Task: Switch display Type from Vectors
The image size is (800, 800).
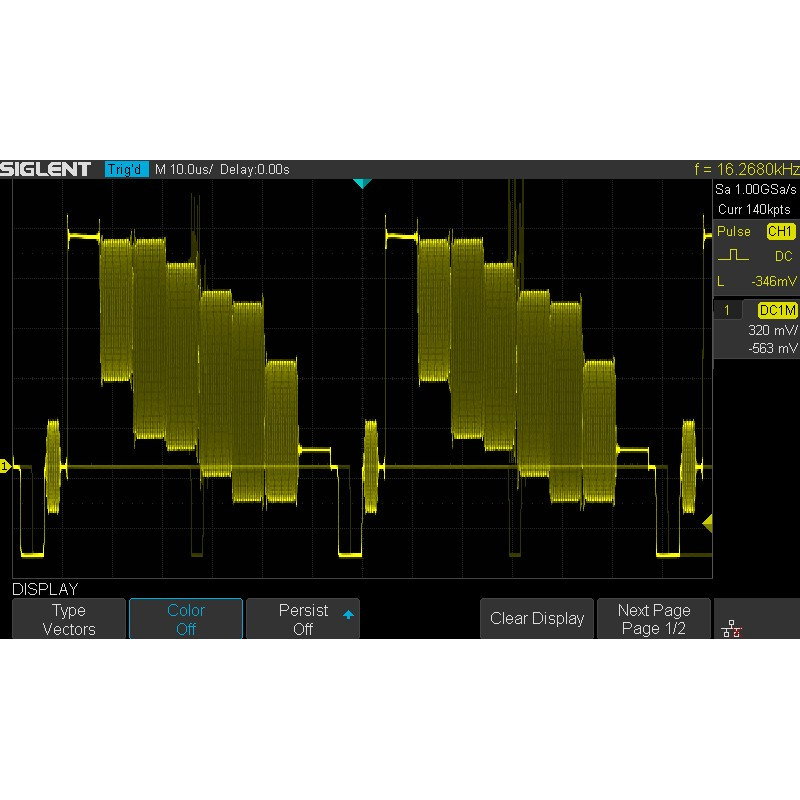Action: (69, 619)
